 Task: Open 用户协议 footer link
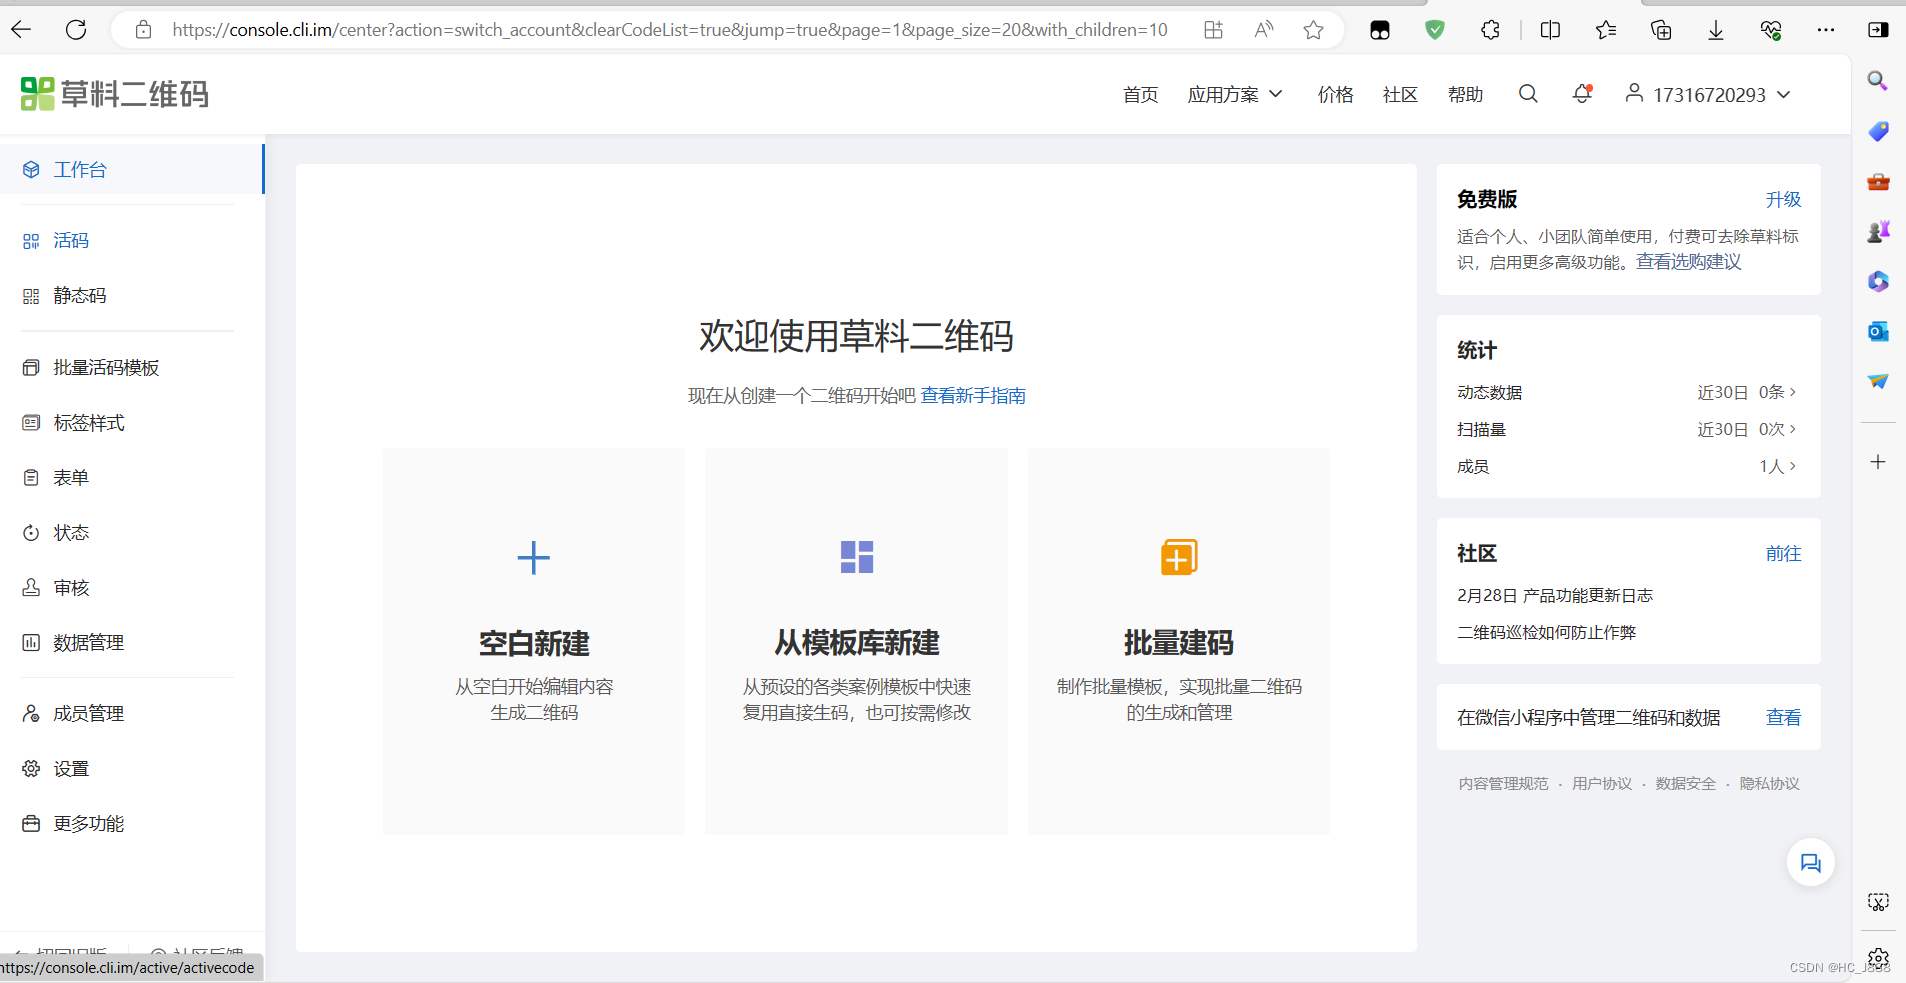1602,784
